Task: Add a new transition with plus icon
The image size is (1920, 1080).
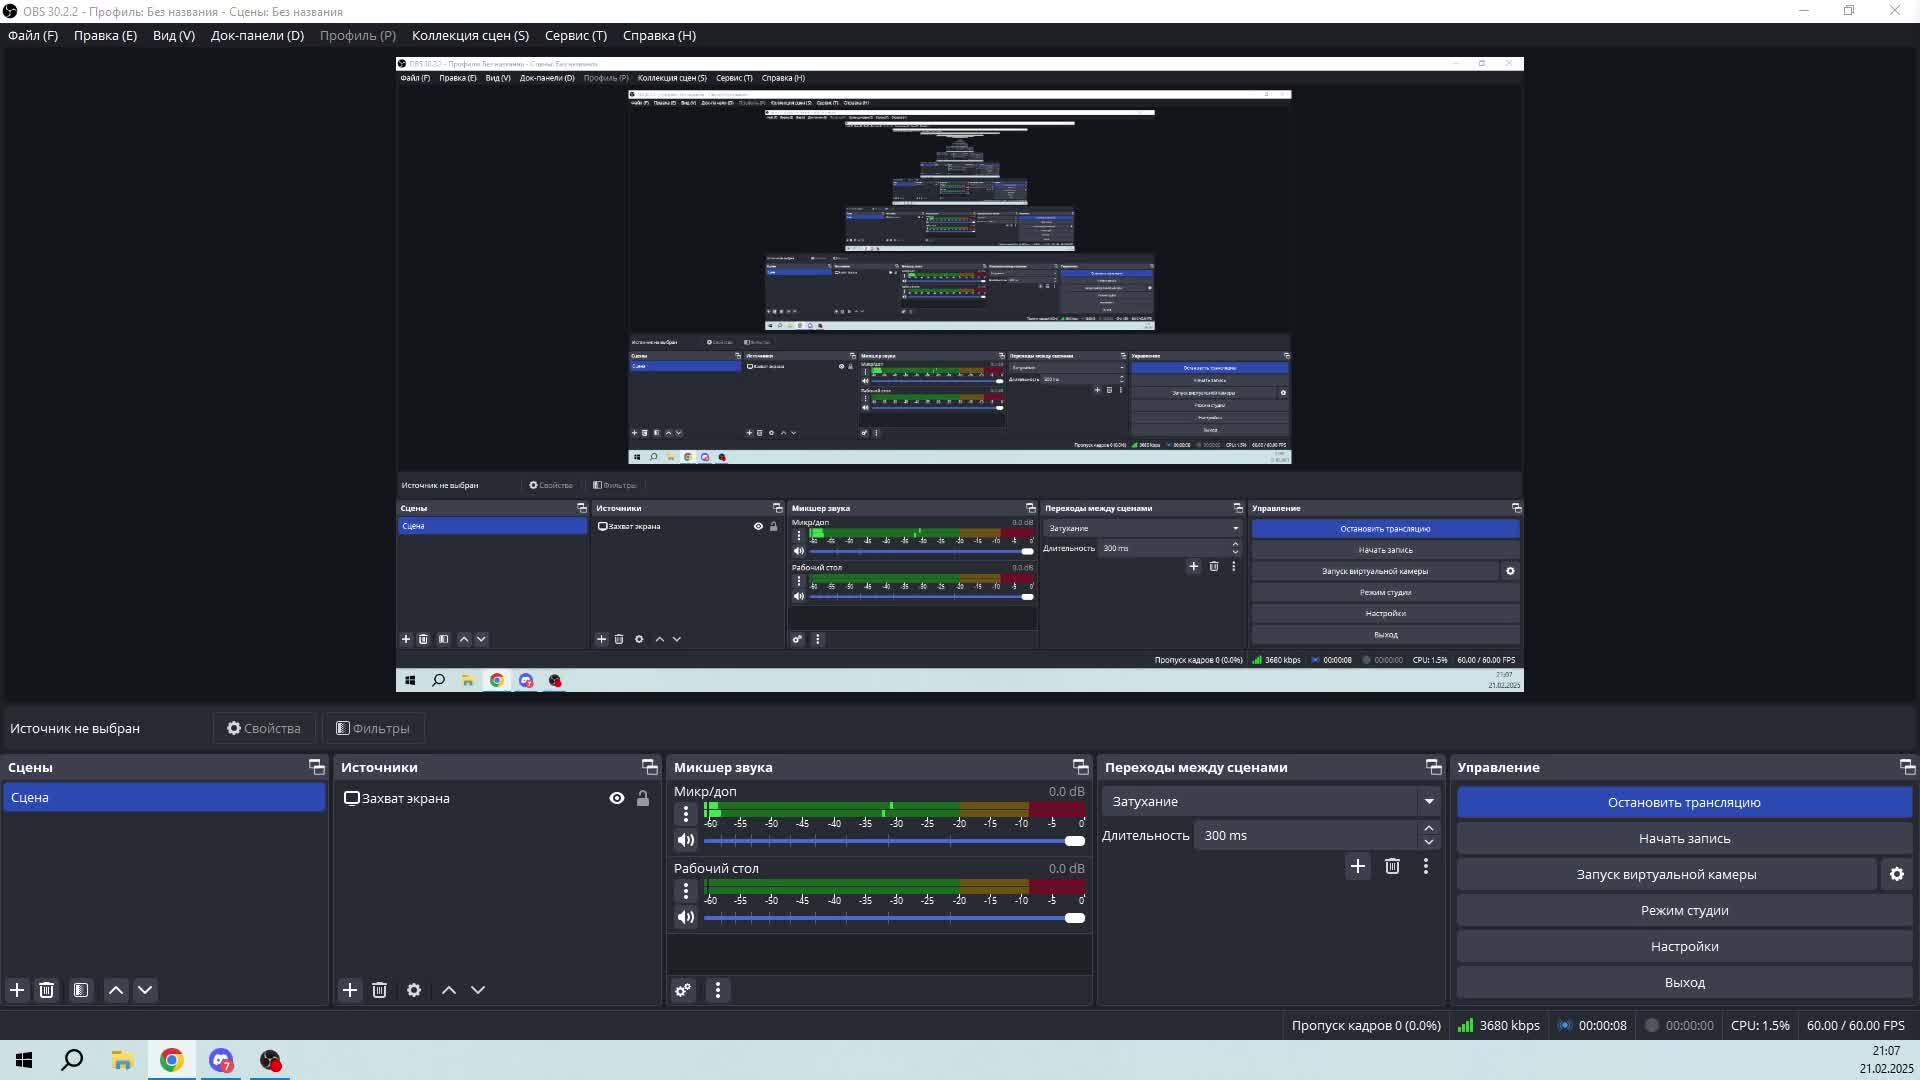Action: pos(1357,866)
